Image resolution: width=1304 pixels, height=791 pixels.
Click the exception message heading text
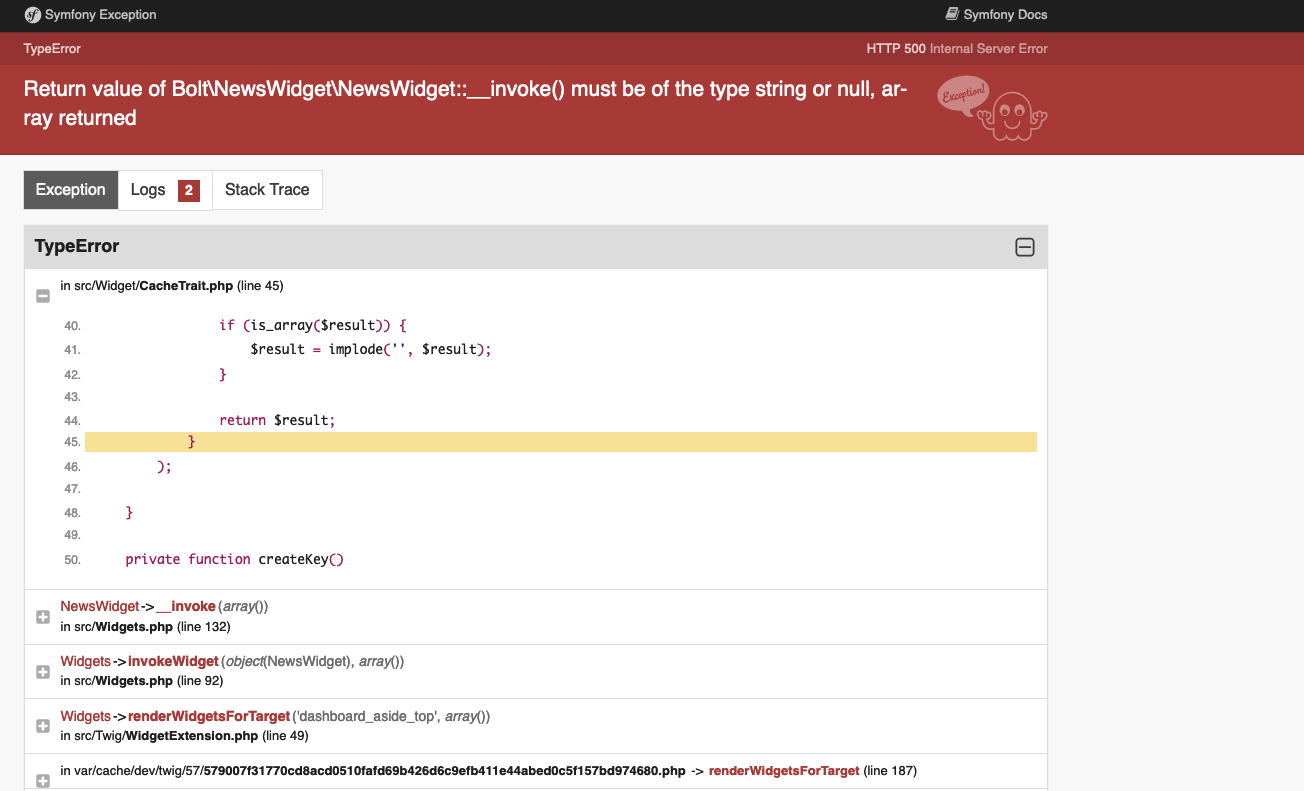(x=465, y=103)
